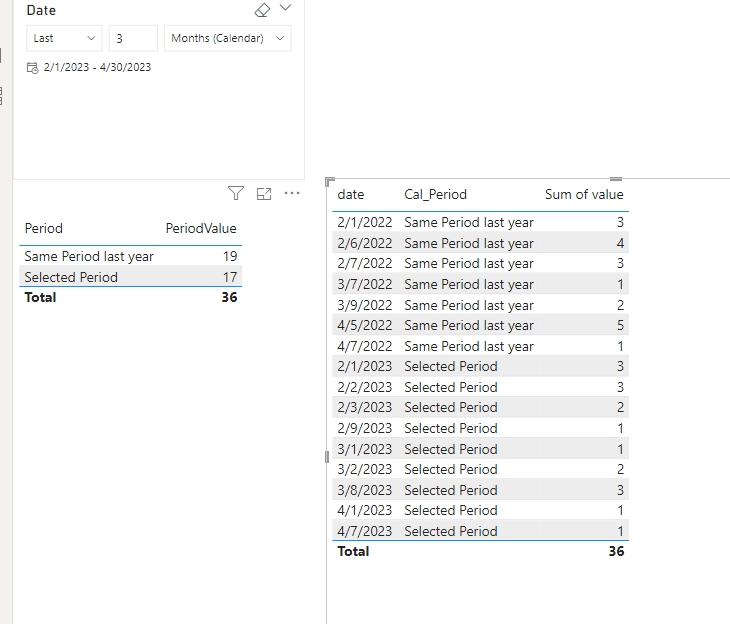The height and width of the screenshot is (624, 730).
Task: Click the value 4 in 2/6/2022 row
Action: pos(620,243)
